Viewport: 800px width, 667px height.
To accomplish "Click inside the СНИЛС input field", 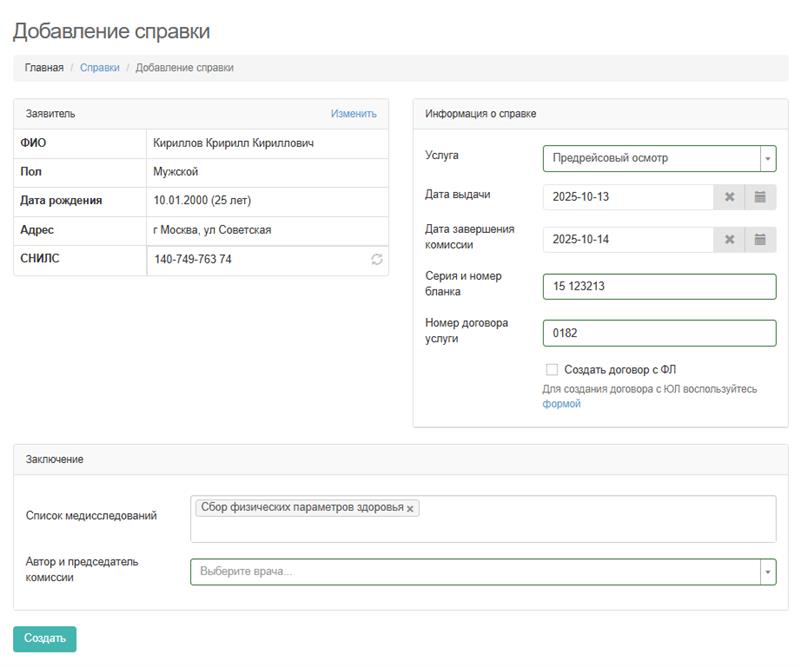I will click(x=255, y=260).
